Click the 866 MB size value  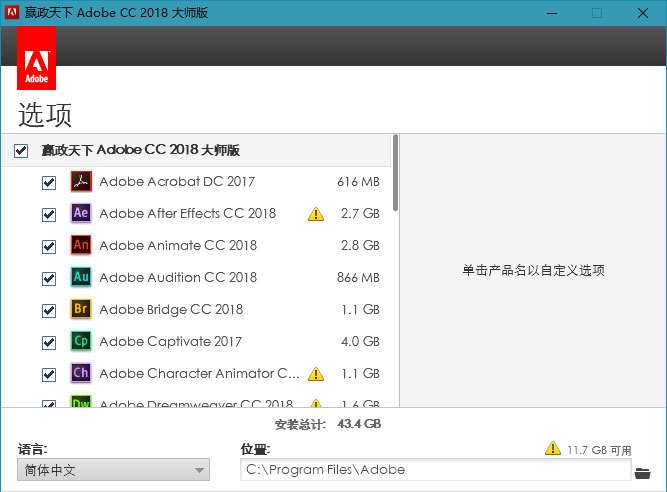click(358, 277)
